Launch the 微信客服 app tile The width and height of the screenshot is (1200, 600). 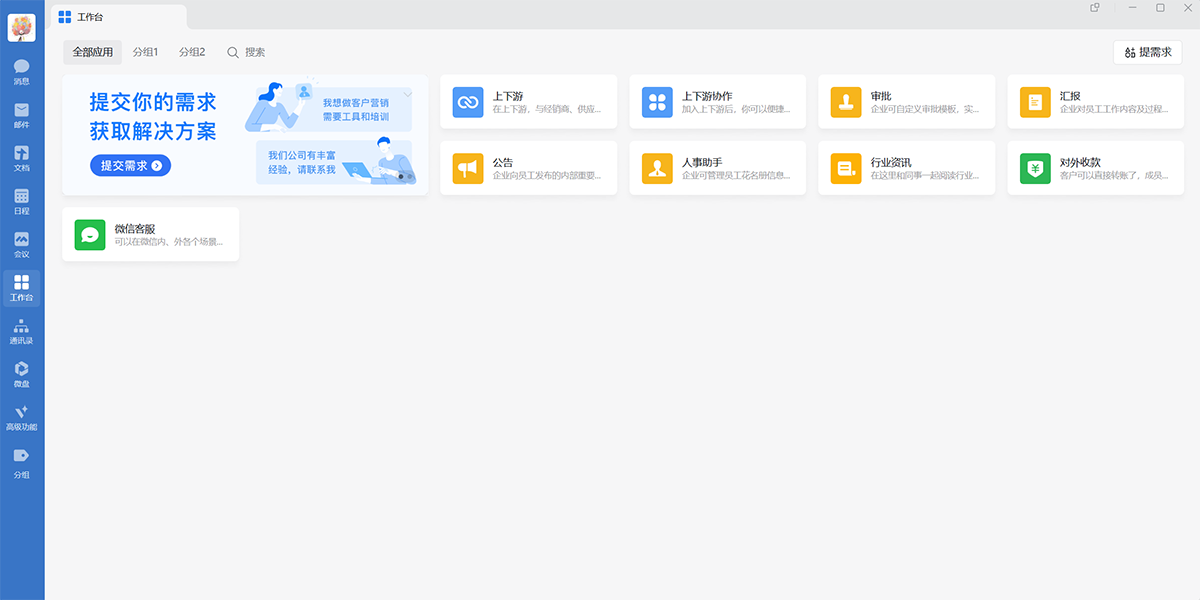click(150, 235)
